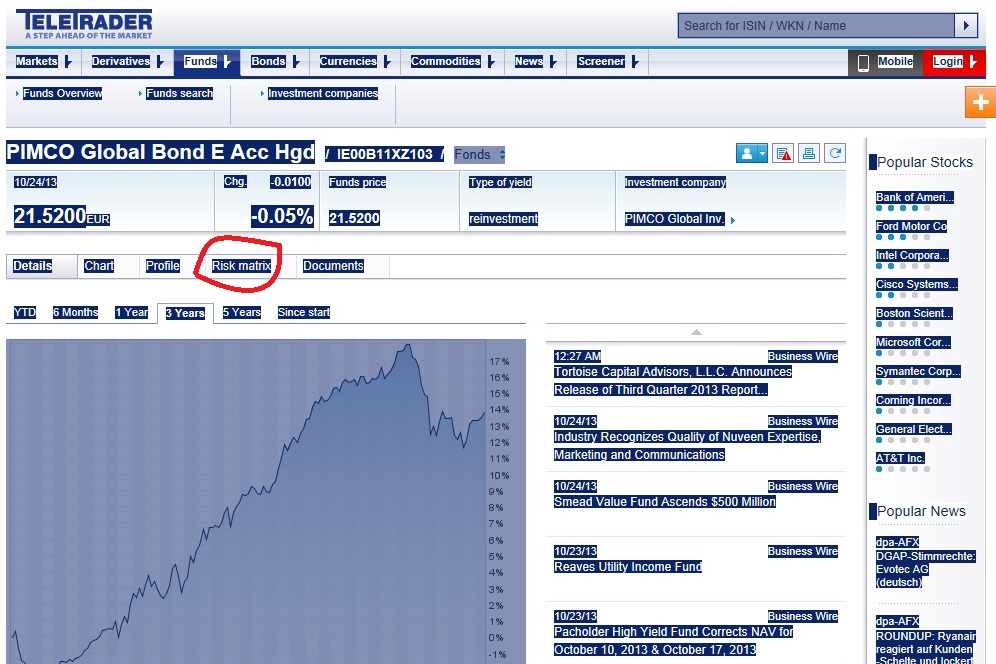Viewport: 996px width, 664px height.
Task: Open DGAP-Stimmrechte Evotec AG news item
Action: (x=925, y=569)
